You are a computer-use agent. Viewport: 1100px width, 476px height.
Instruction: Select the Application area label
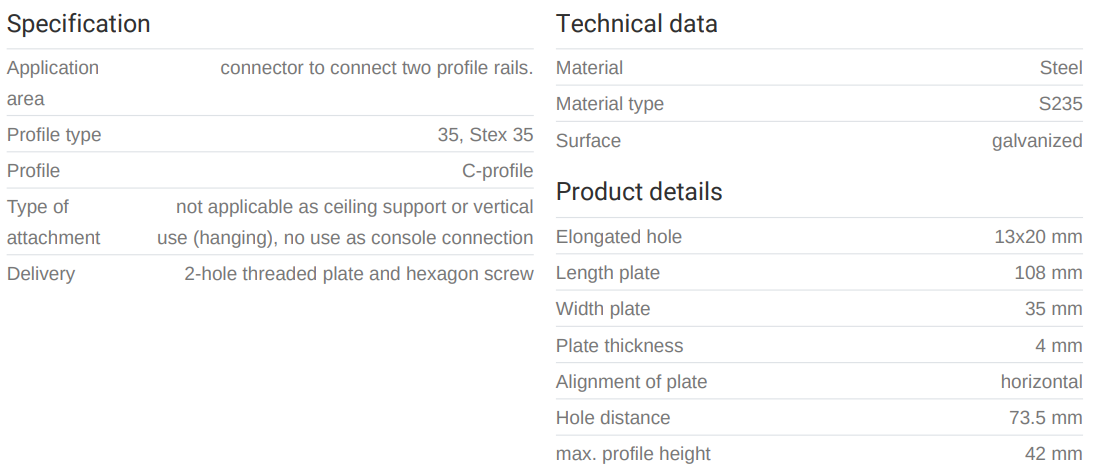(53, 83)
